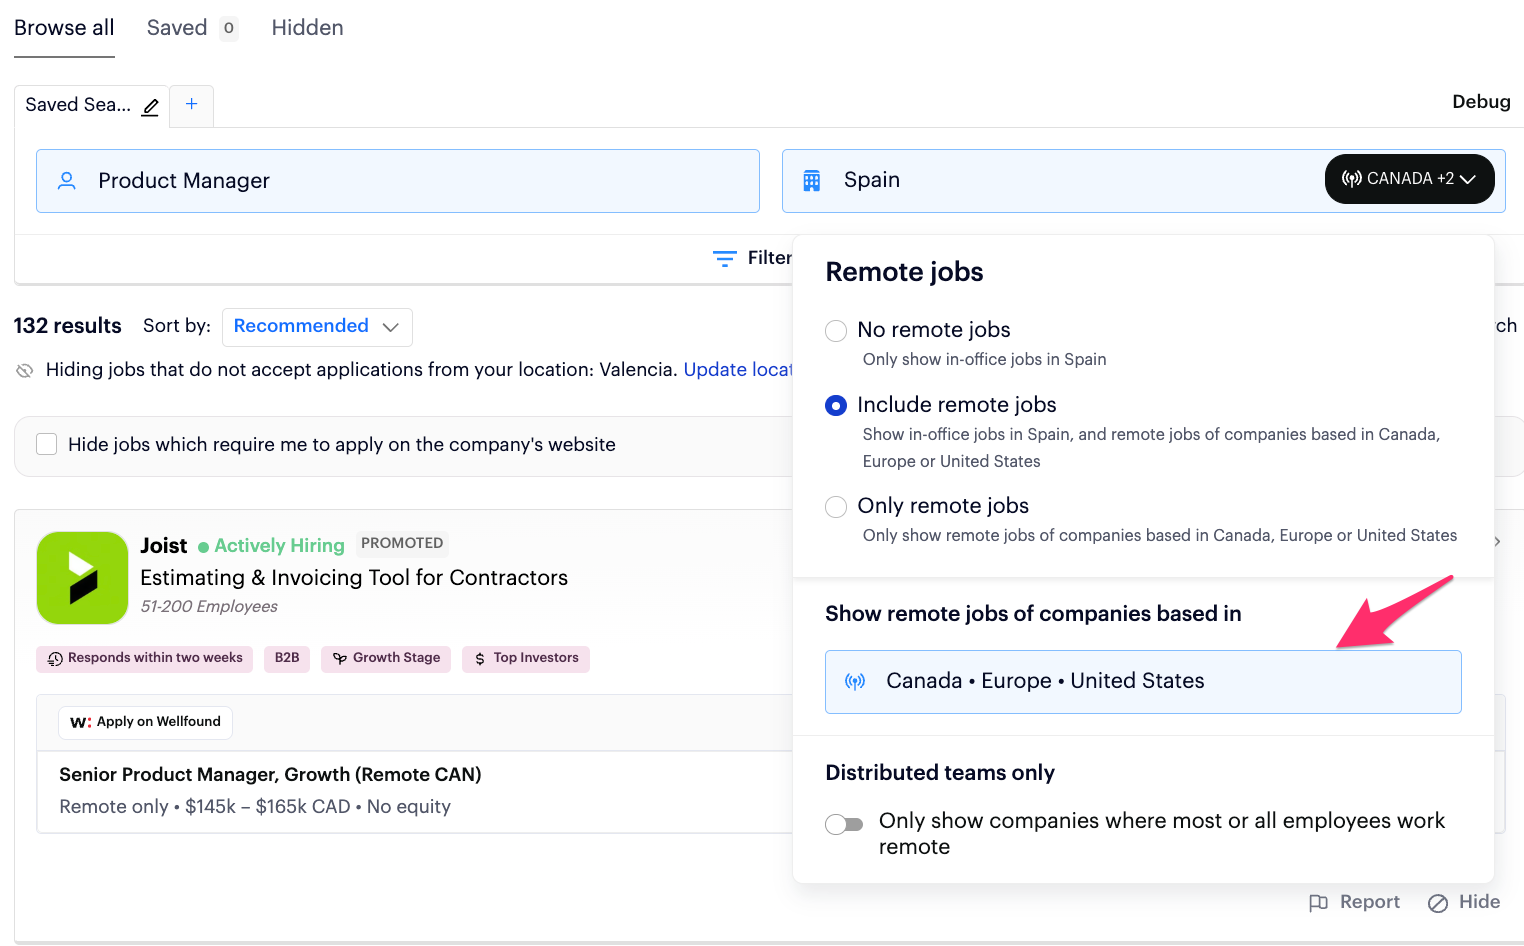Viewport: 1524px width, 946px height.
Task: Add a new saved search tab
Action: (x=191, y=104)
